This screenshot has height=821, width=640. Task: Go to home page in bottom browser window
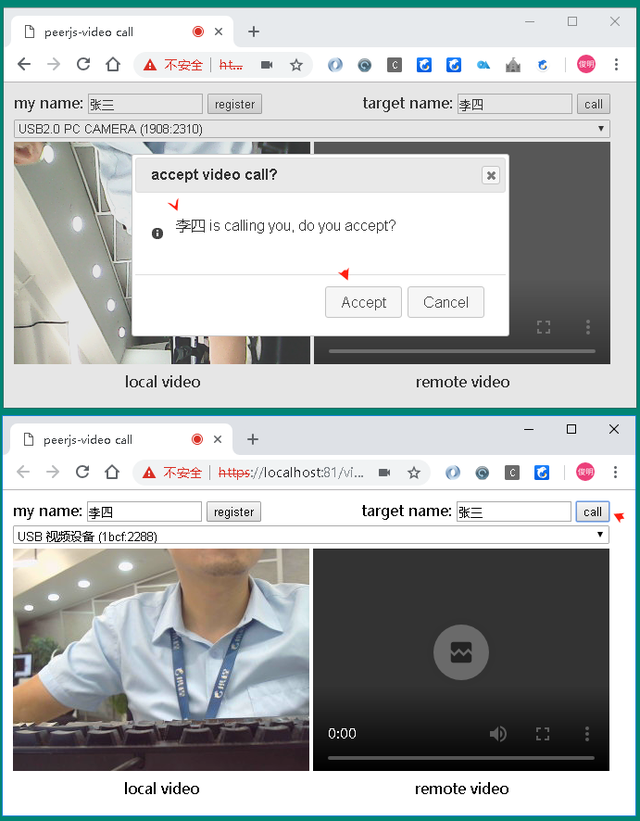click(112, 472)
